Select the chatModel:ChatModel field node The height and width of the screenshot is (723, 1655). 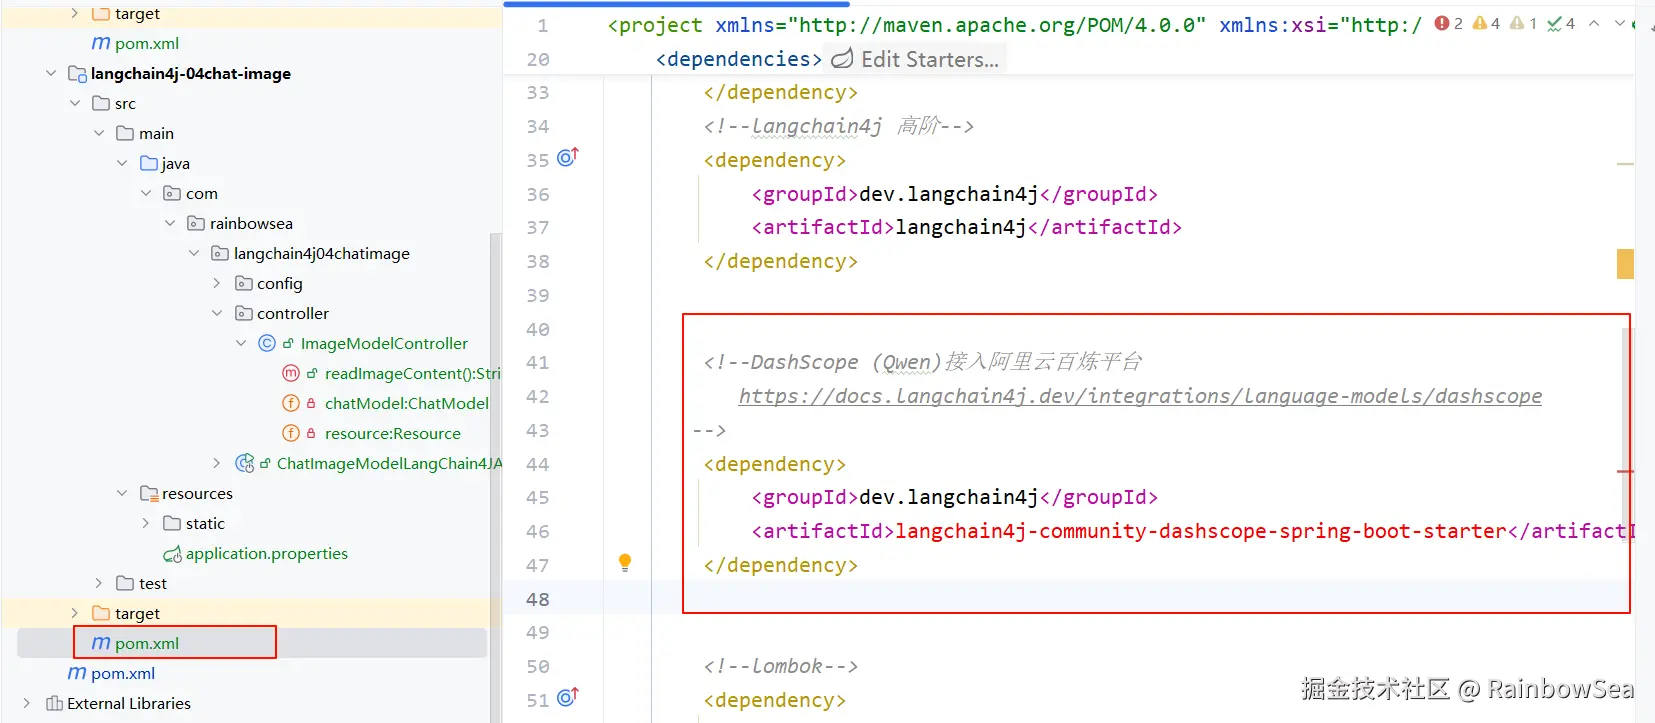coord(407,403)
